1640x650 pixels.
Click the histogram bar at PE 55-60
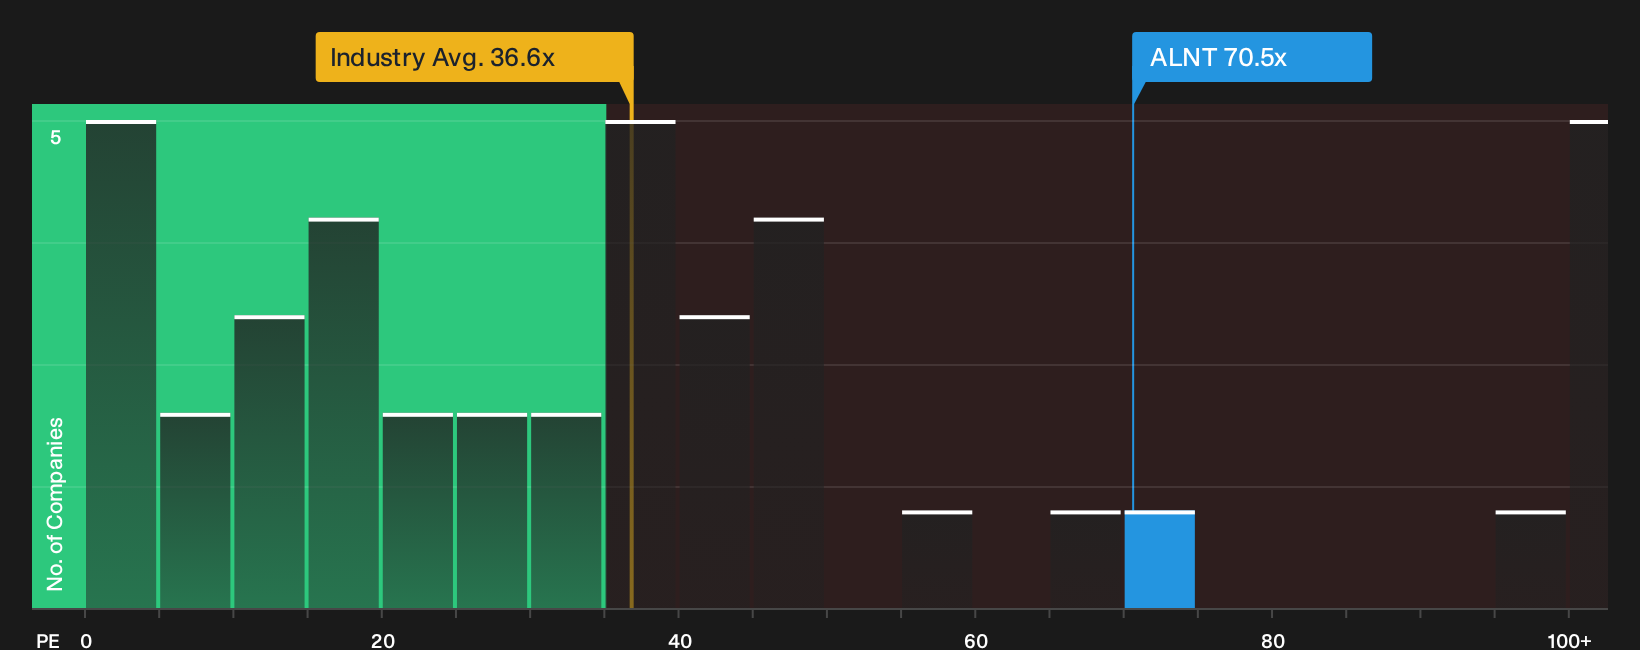tap(937, 560)
